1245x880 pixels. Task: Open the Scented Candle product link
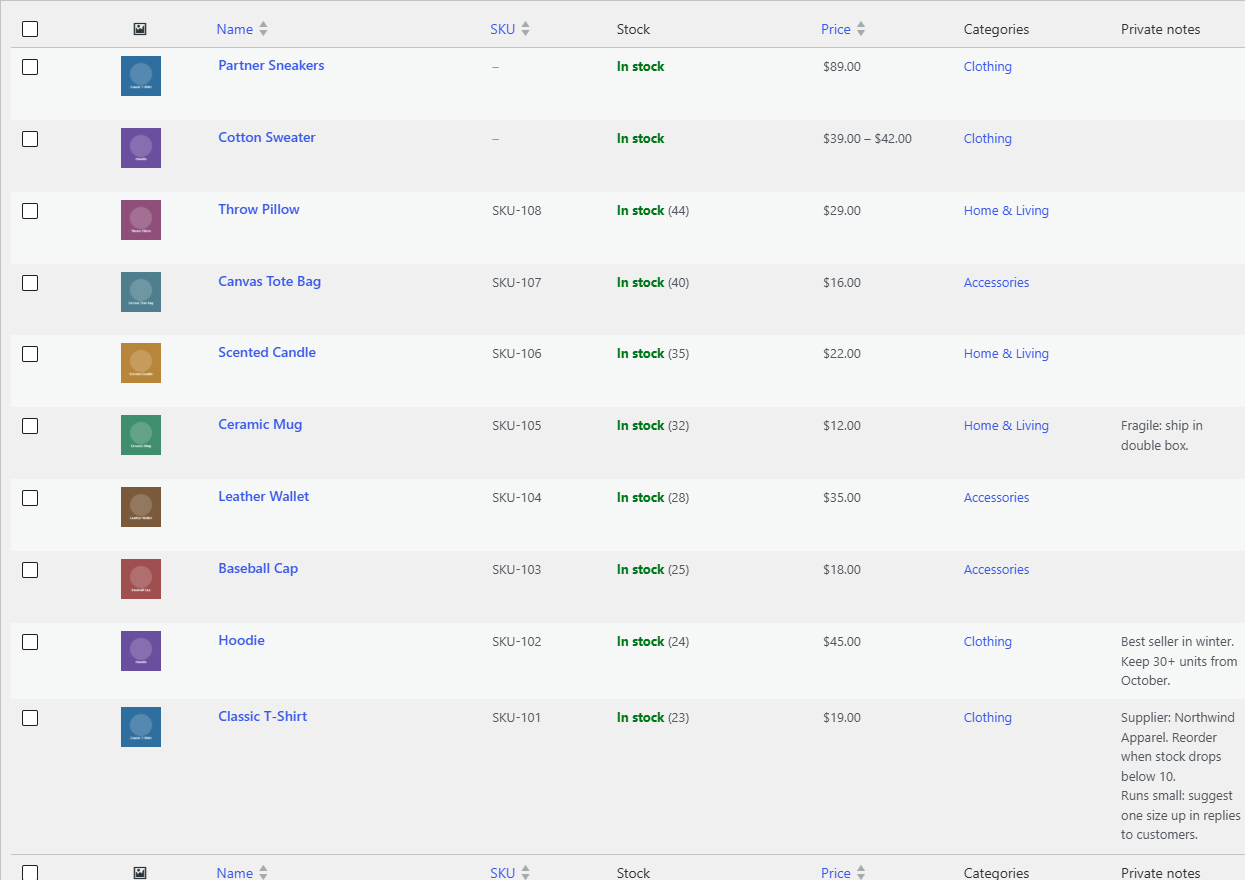(x=267, y=352)
